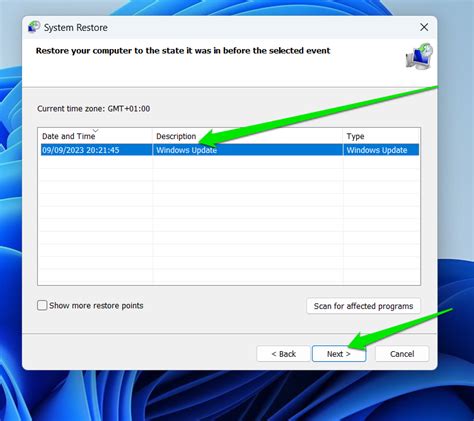Click the Current time zone label
This screenshot has height=421, width=474.
click(94, 109)
